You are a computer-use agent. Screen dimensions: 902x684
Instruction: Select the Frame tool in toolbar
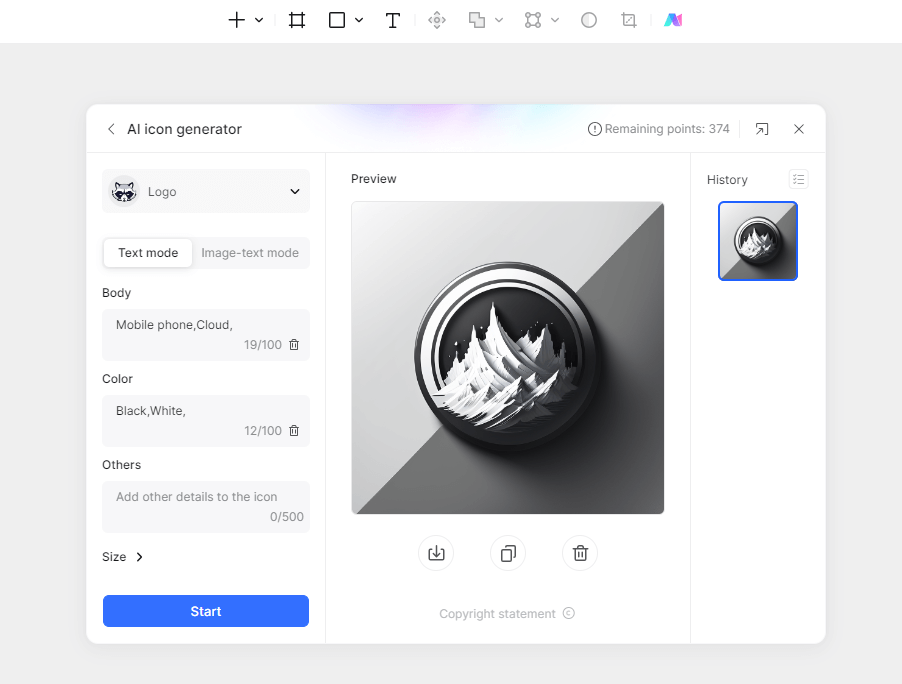coord(297,20)
